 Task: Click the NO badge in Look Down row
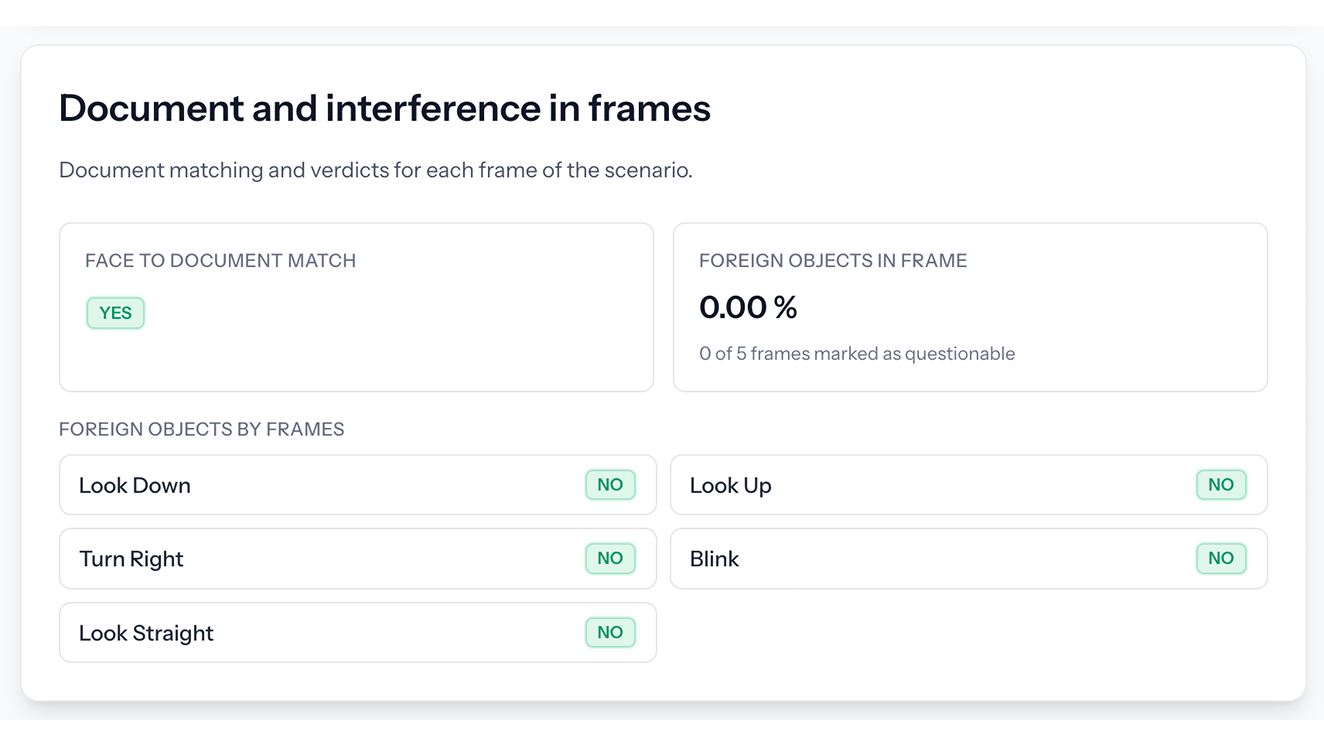pyautogui.click(x=610, y=485)
